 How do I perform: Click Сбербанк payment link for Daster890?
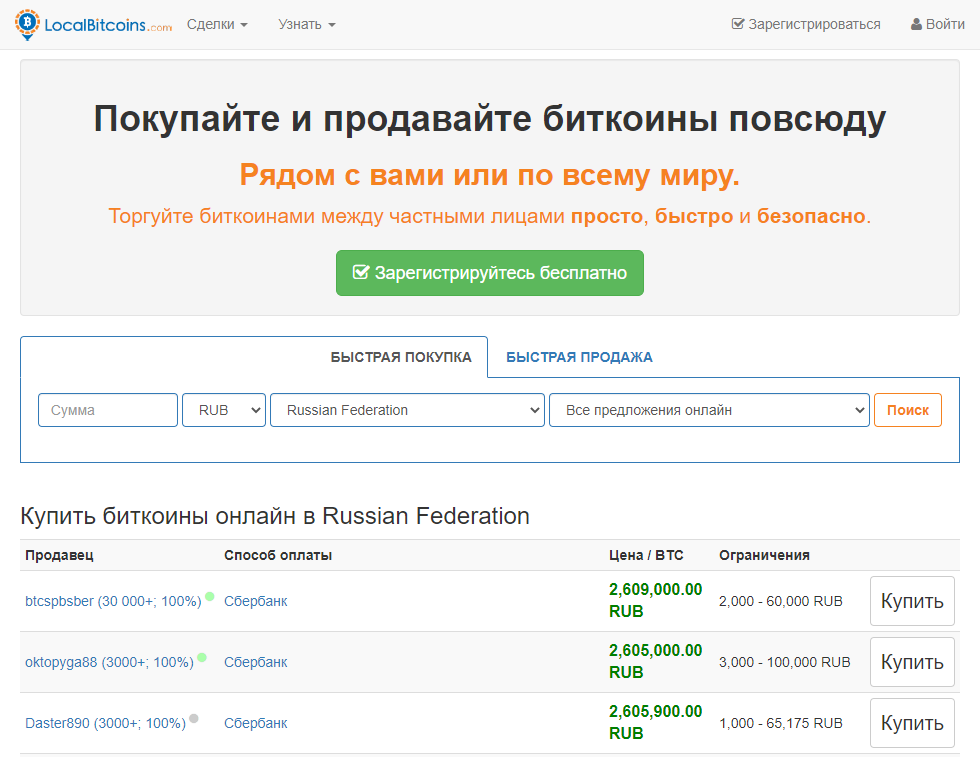[255, 723]
